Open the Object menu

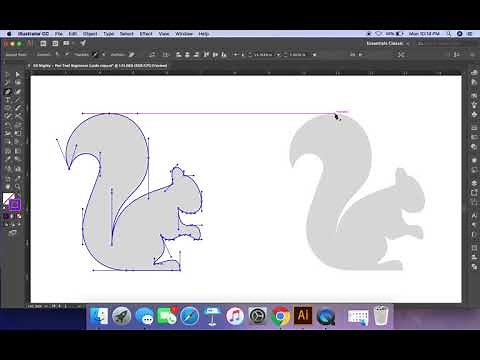(x=90, y=34)
